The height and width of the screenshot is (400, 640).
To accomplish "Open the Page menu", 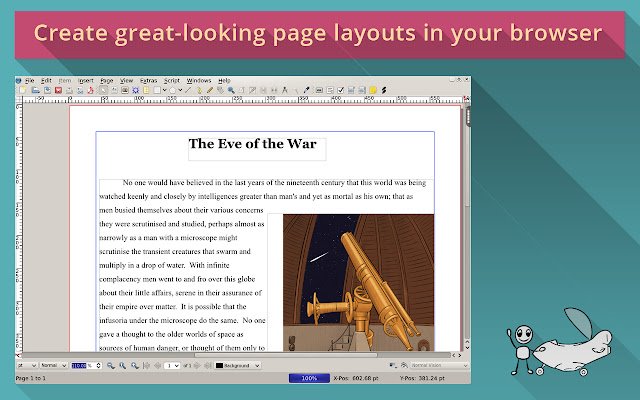I will (x=107, y=81).
